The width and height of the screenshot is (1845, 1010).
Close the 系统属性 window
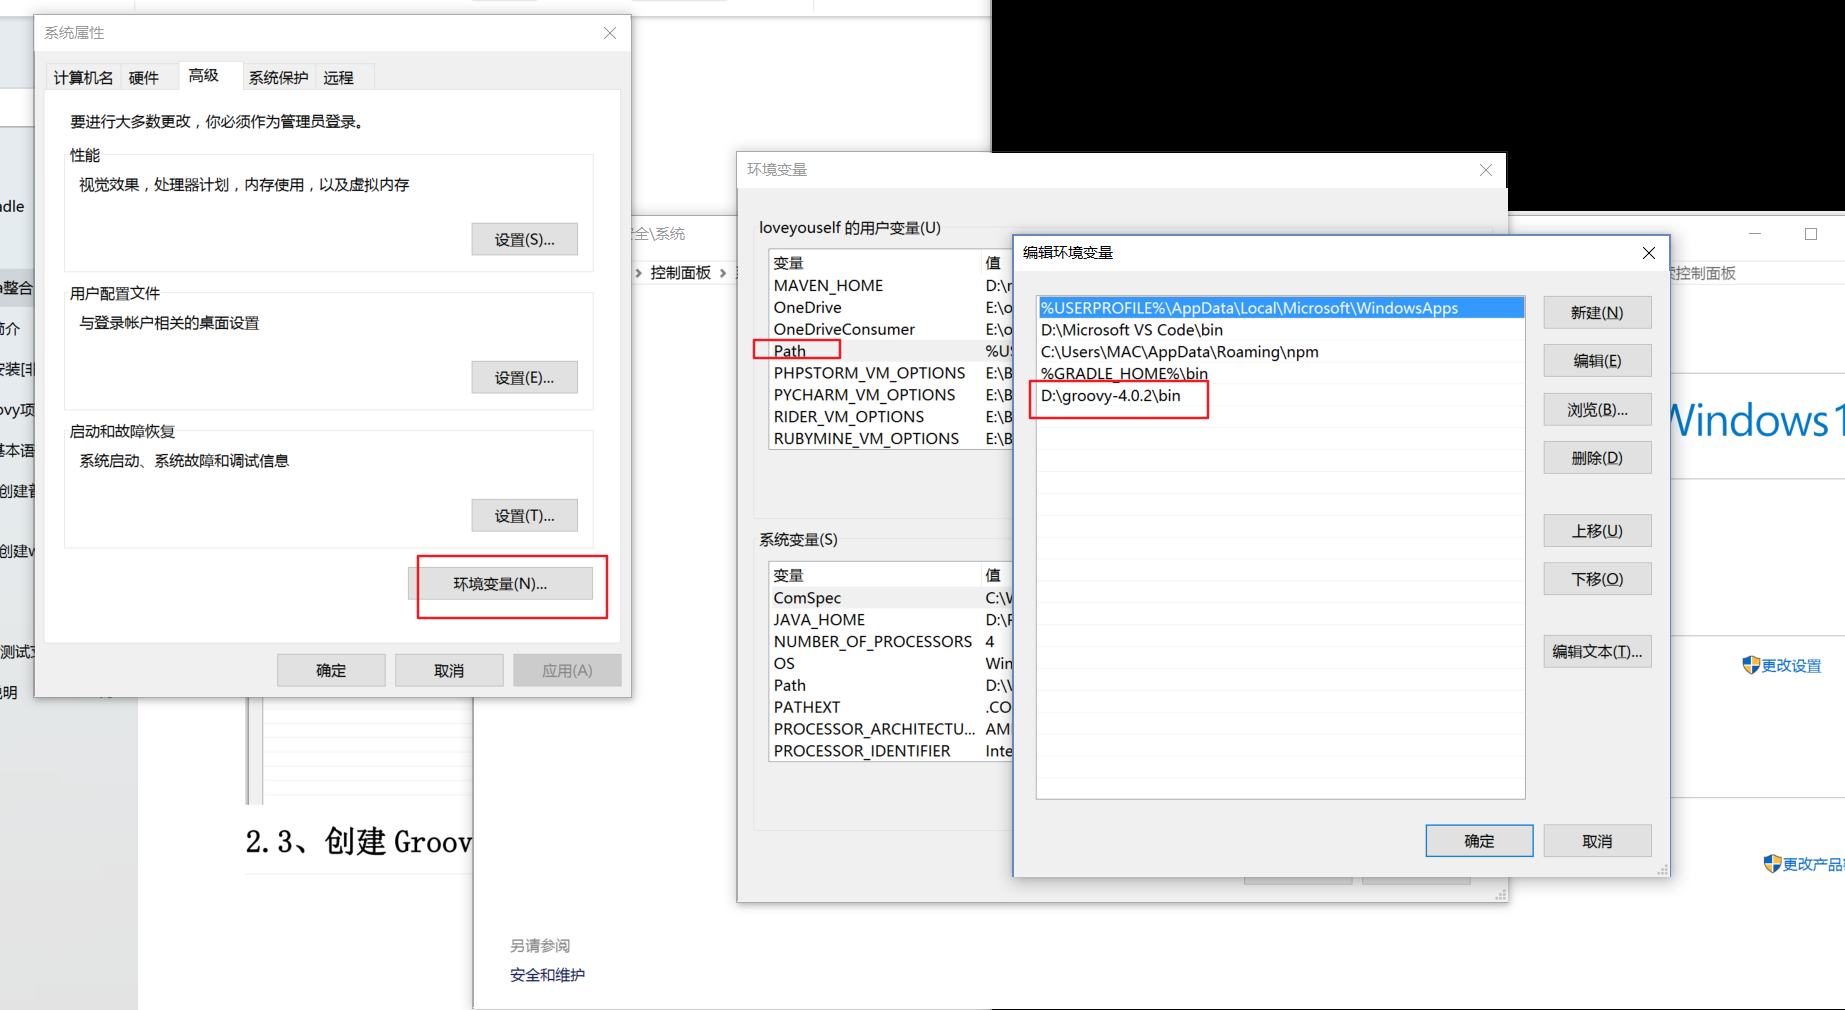[x=610, y=33]
